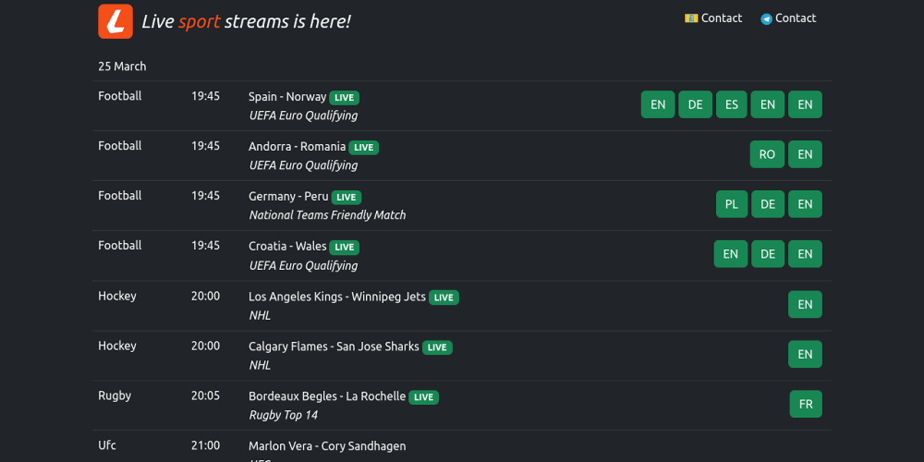Open the DE stream for Spain - Norway
This screenshot has width=924, height=462.
(x=695, y=104)
